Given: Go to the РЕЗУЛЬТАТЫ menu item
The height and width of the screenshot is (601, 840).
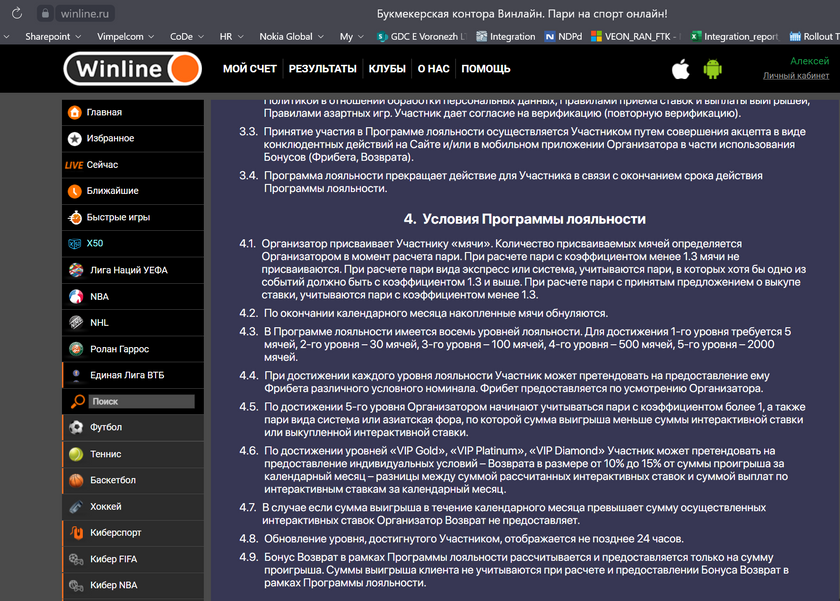Looking at the screenshot, I should (322, 69).
